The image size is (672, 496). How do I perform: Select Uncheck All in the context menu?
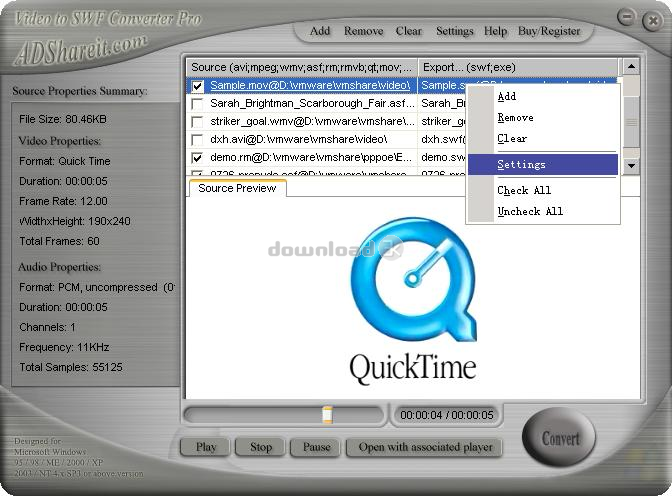pyautogui.click(x=530, y=211)
